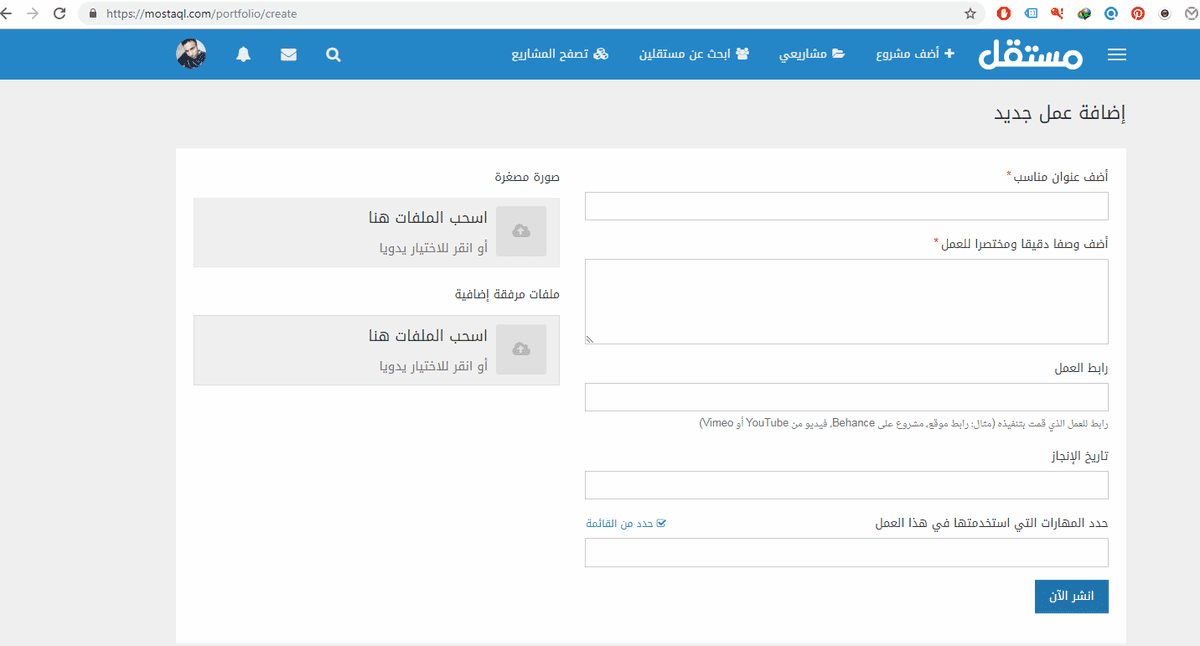Click the work description text area
Viewport: 1200px width, 646px height.
click(846, 301)
